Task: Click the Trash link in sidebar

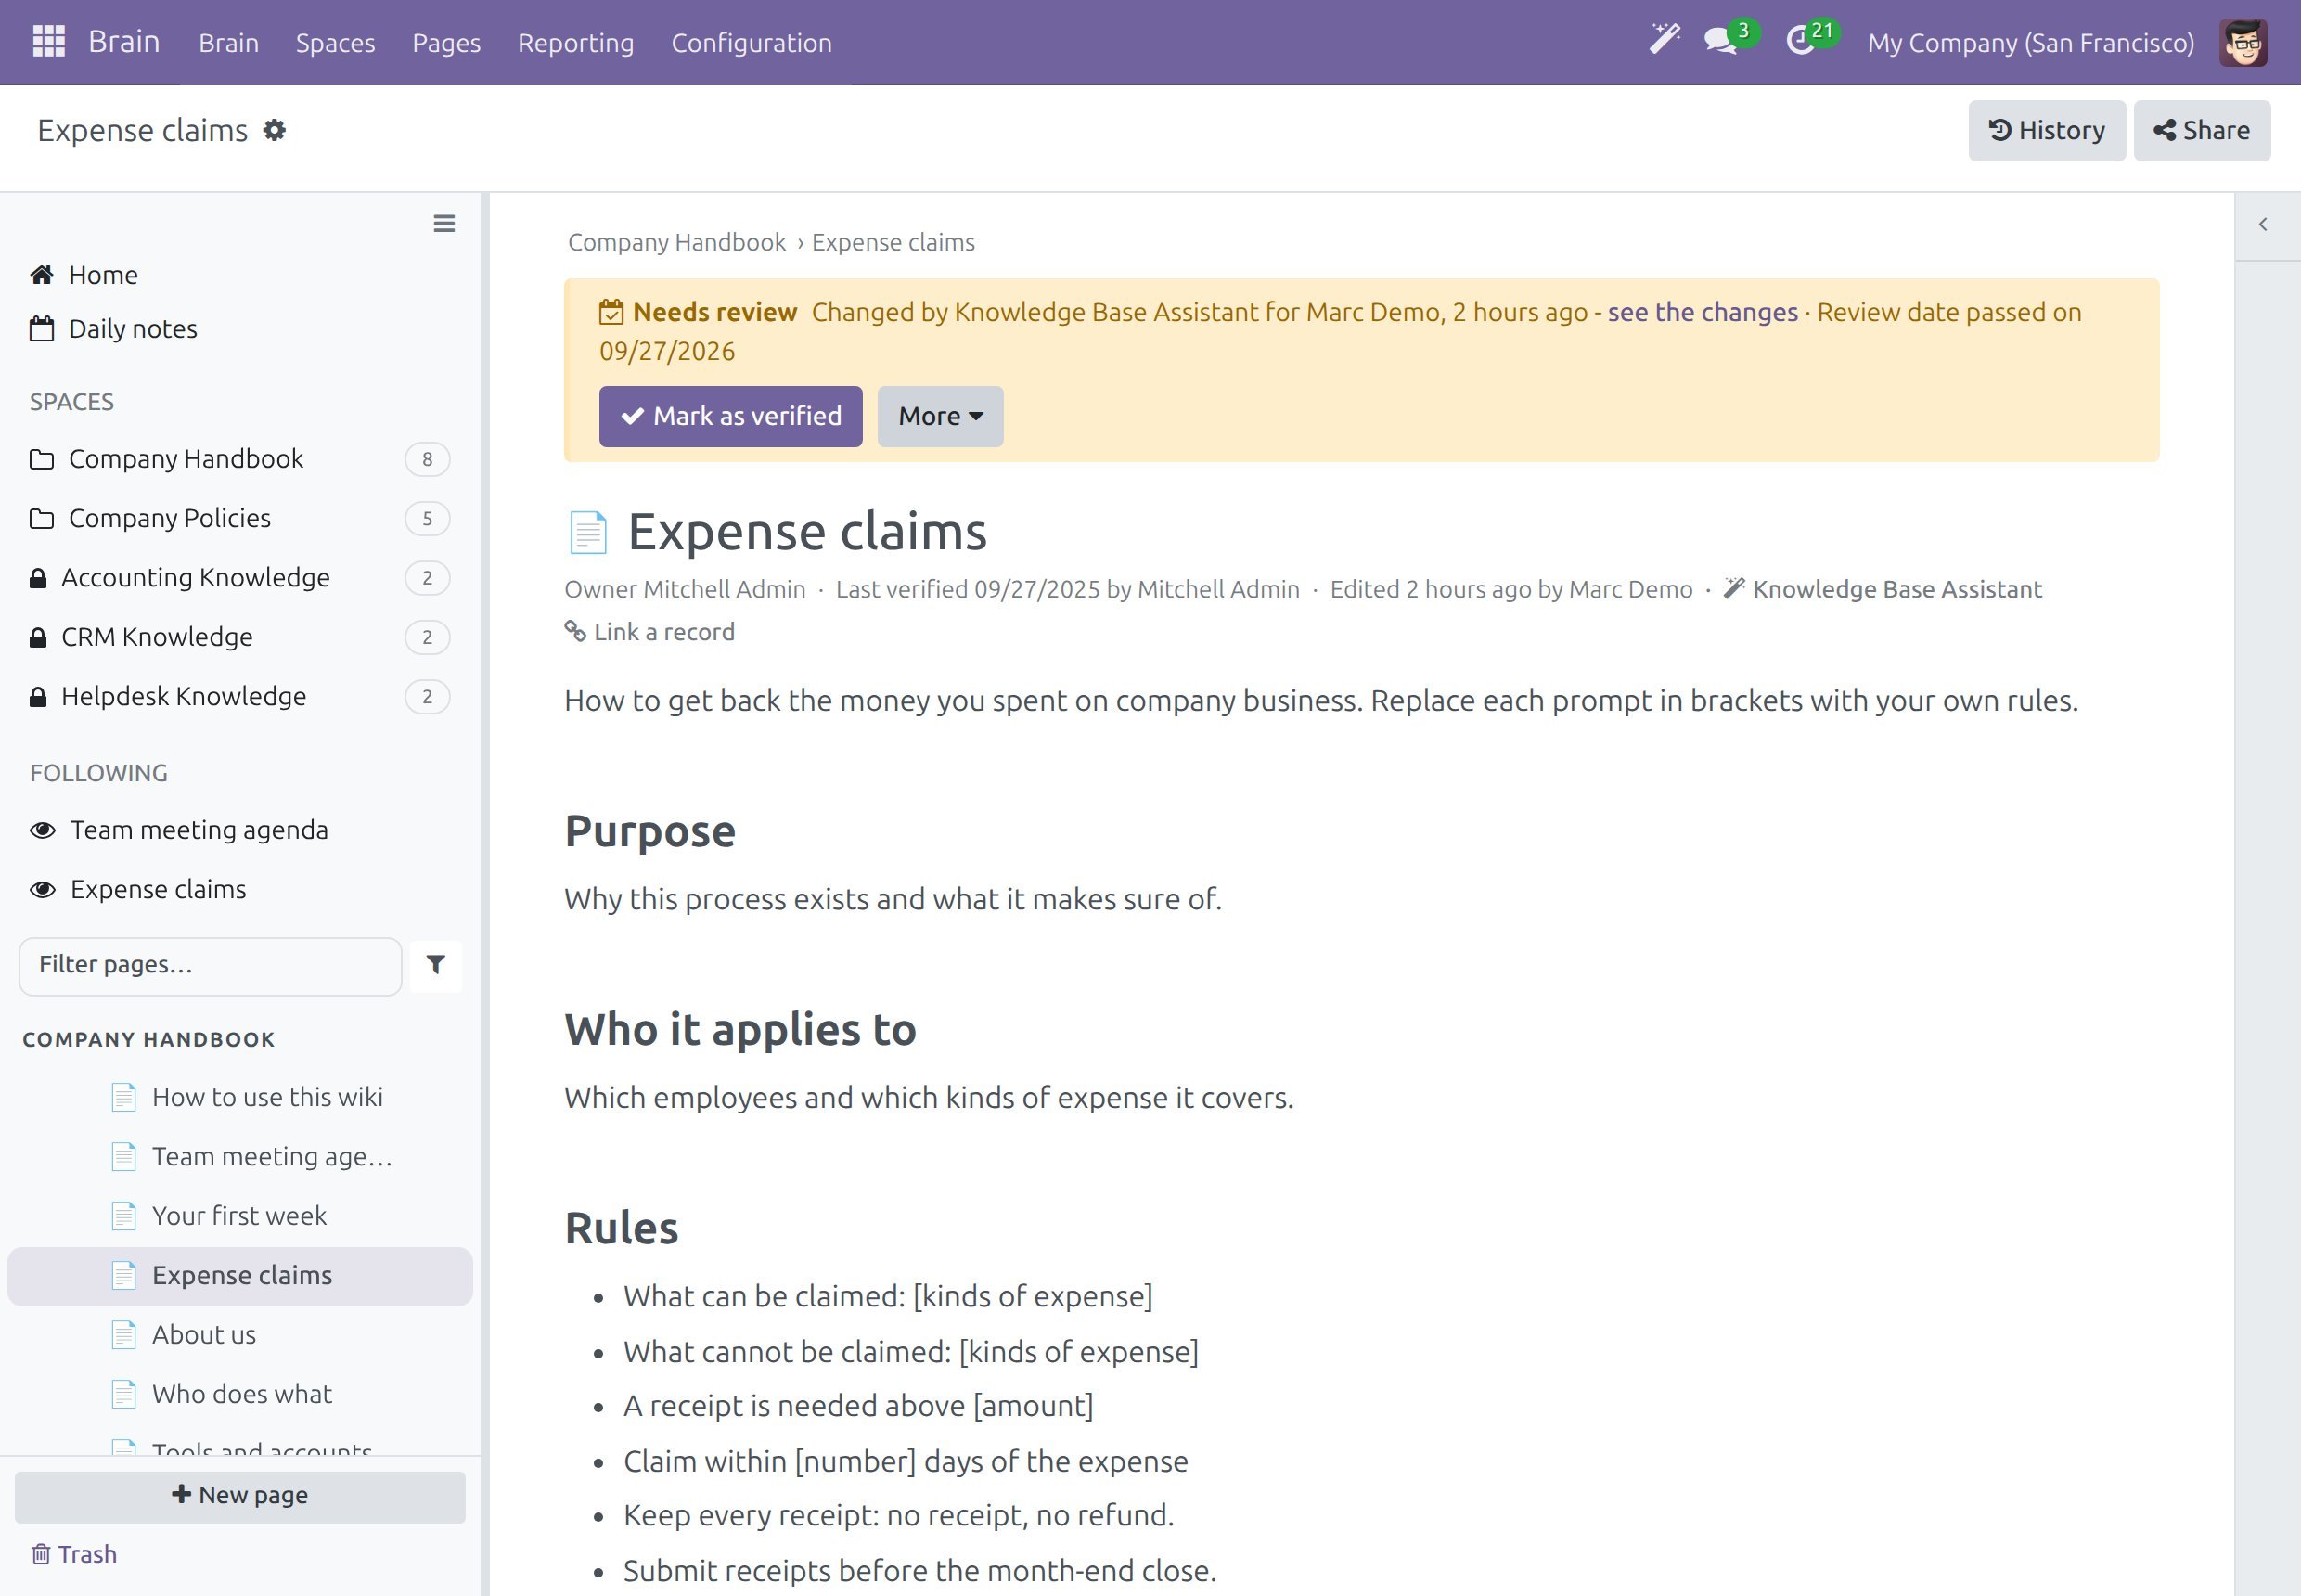Action: point(75,1554)
